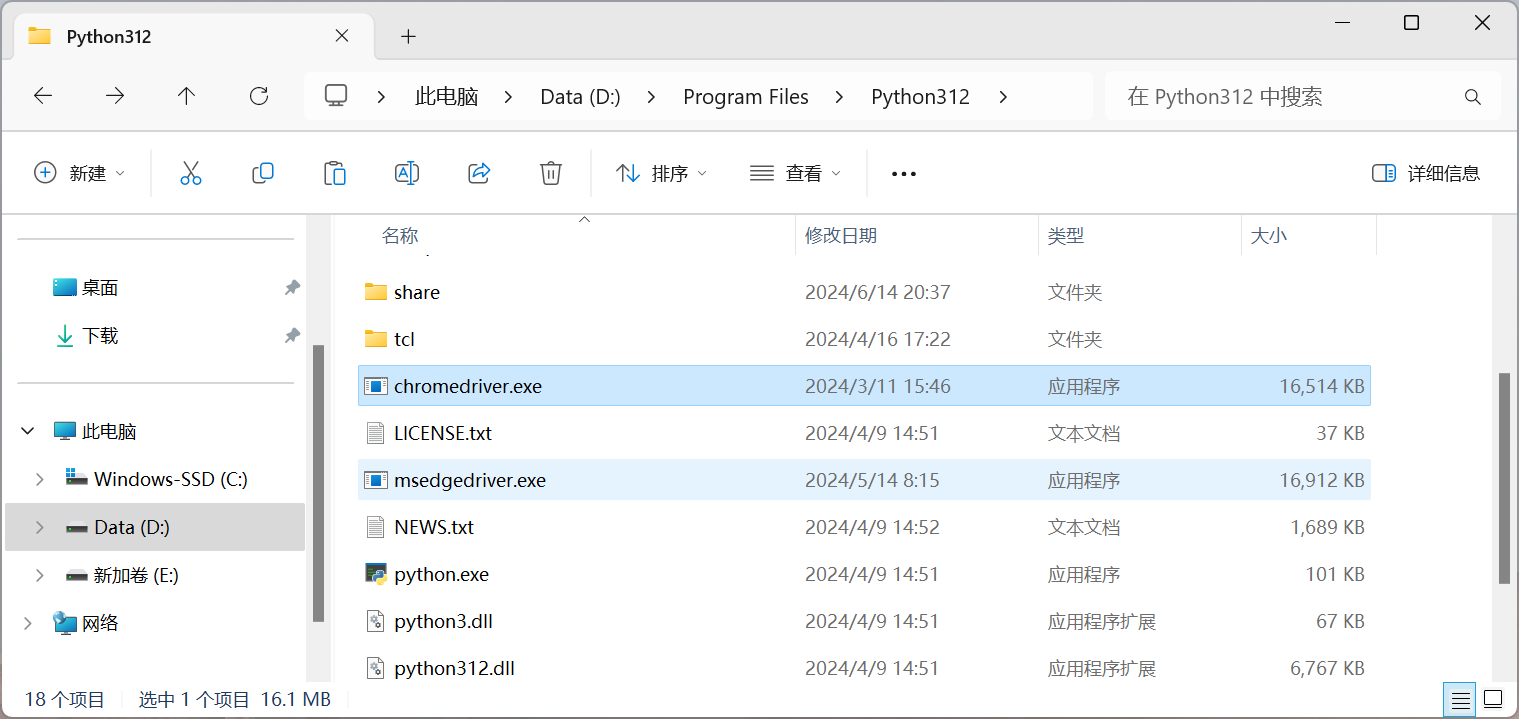Add a new tab with plus button

[408, 37]
